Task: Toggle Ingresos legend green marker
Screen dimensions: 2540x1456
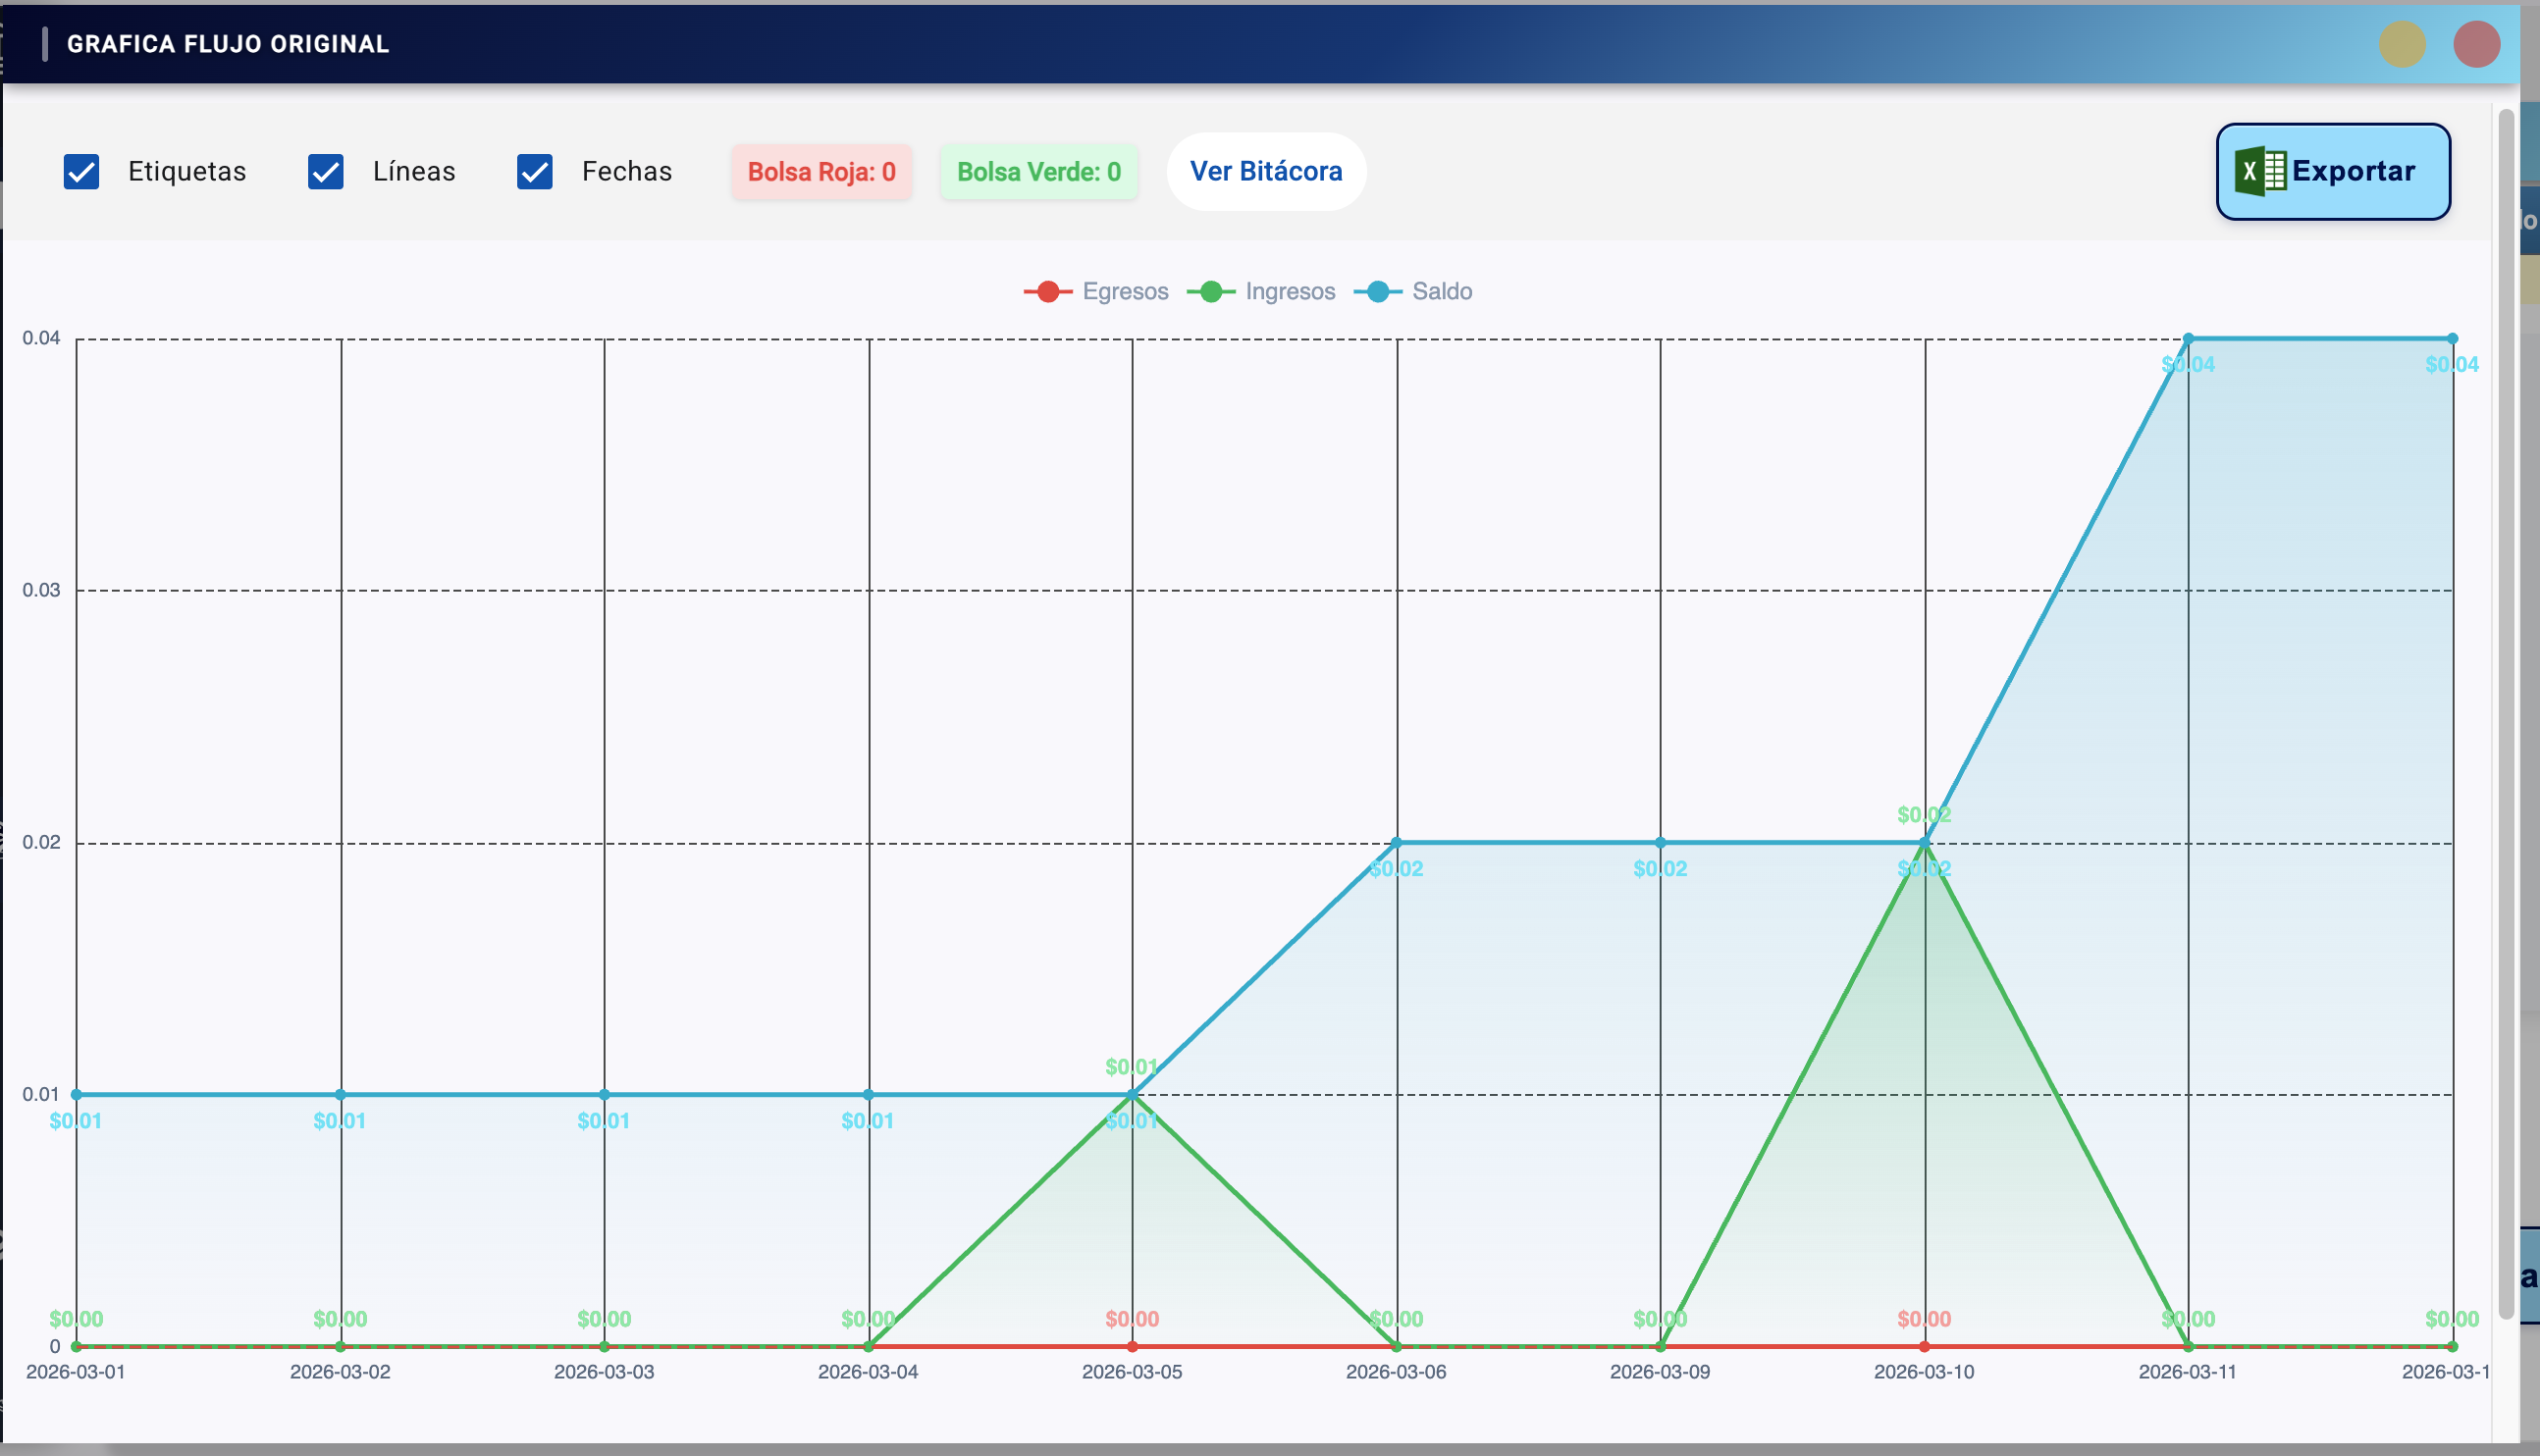Action: tap(1210, 292)
